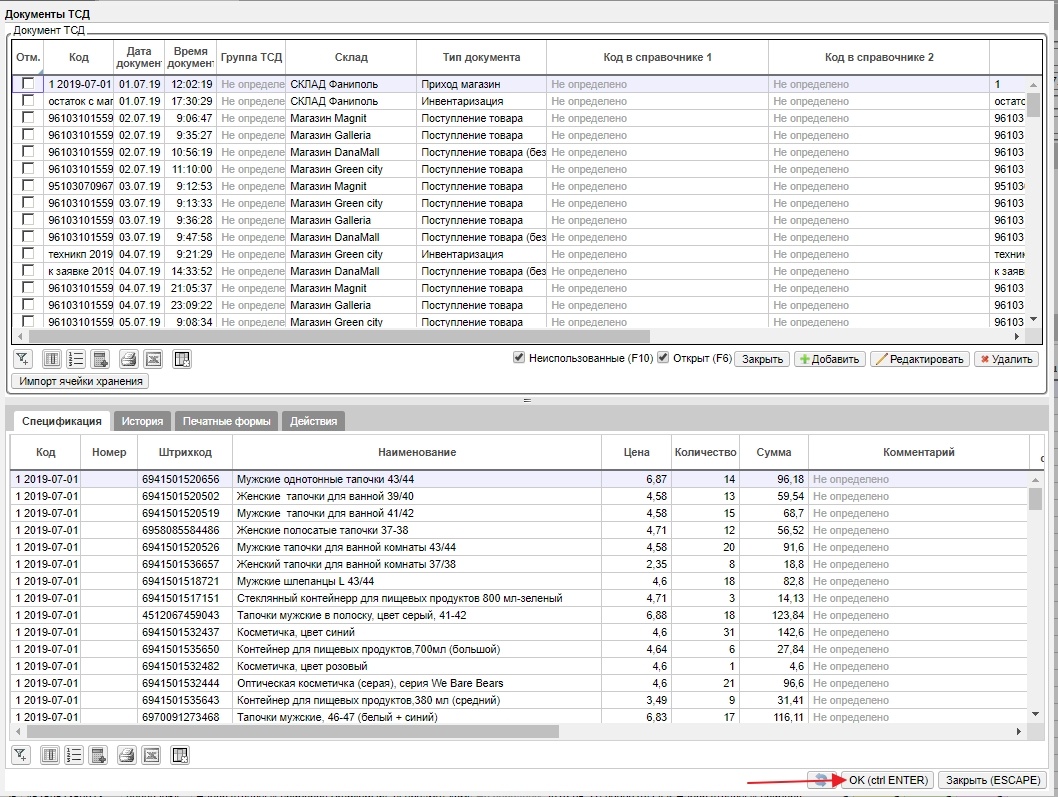Switch to the История tab

tap(142, 422)
